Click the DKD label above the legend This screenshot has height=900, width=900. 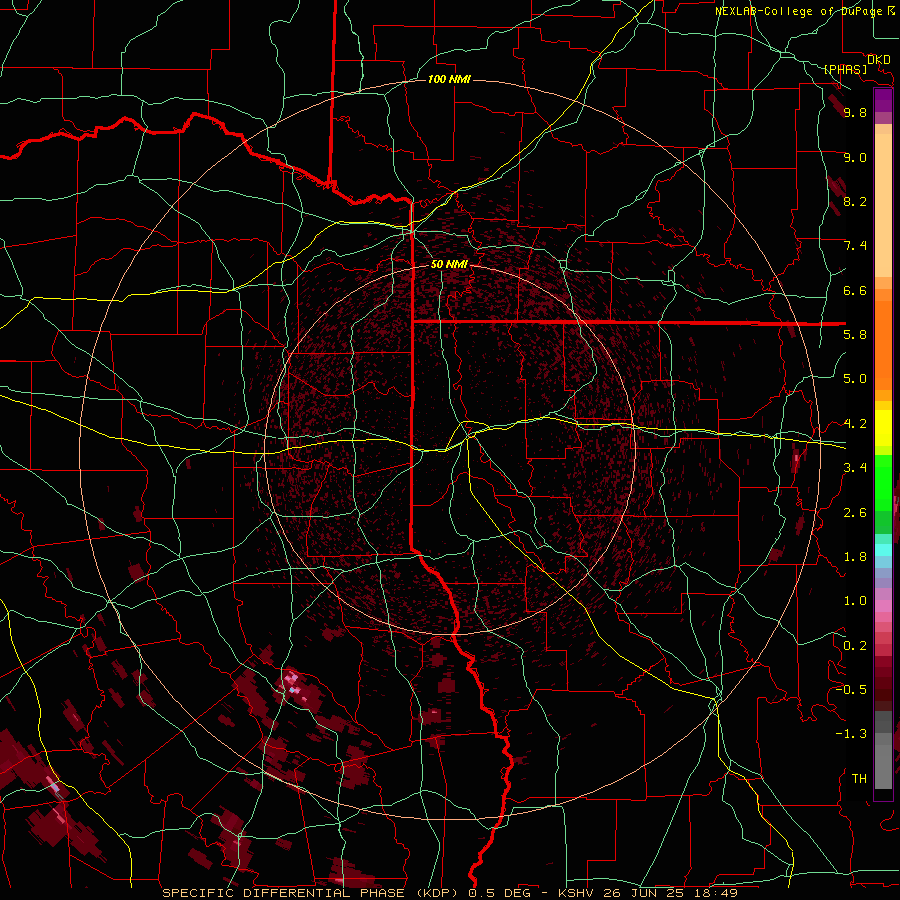click(x=878, y=60)
